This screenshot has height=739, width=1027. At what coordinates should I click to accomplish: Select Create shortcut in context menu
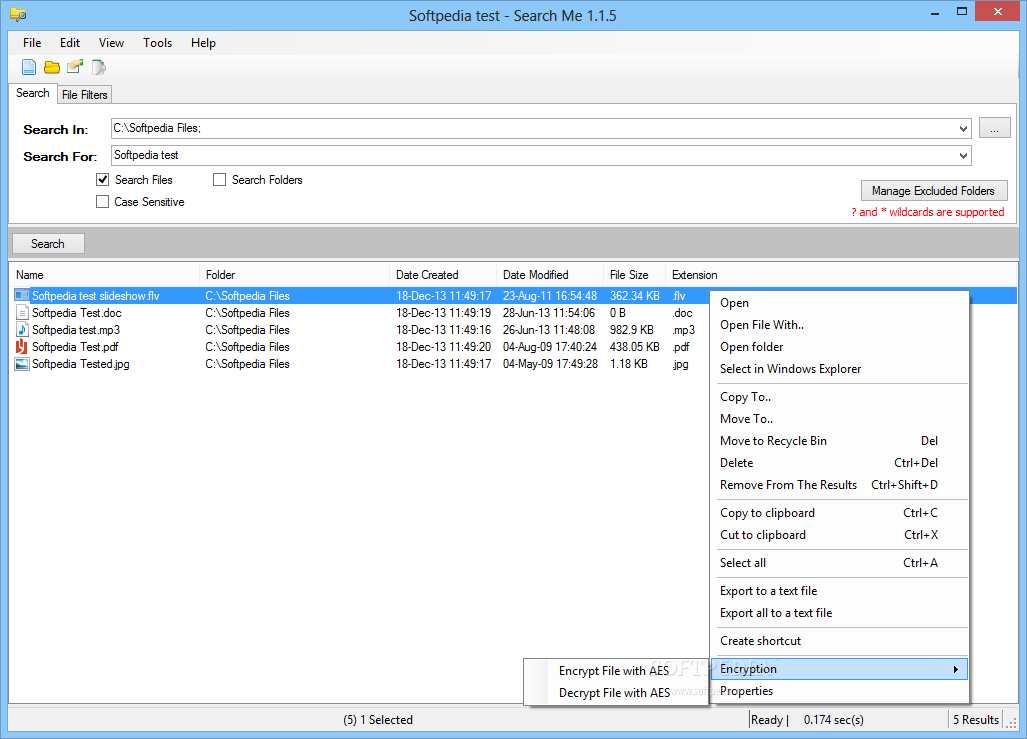point(839,641)
